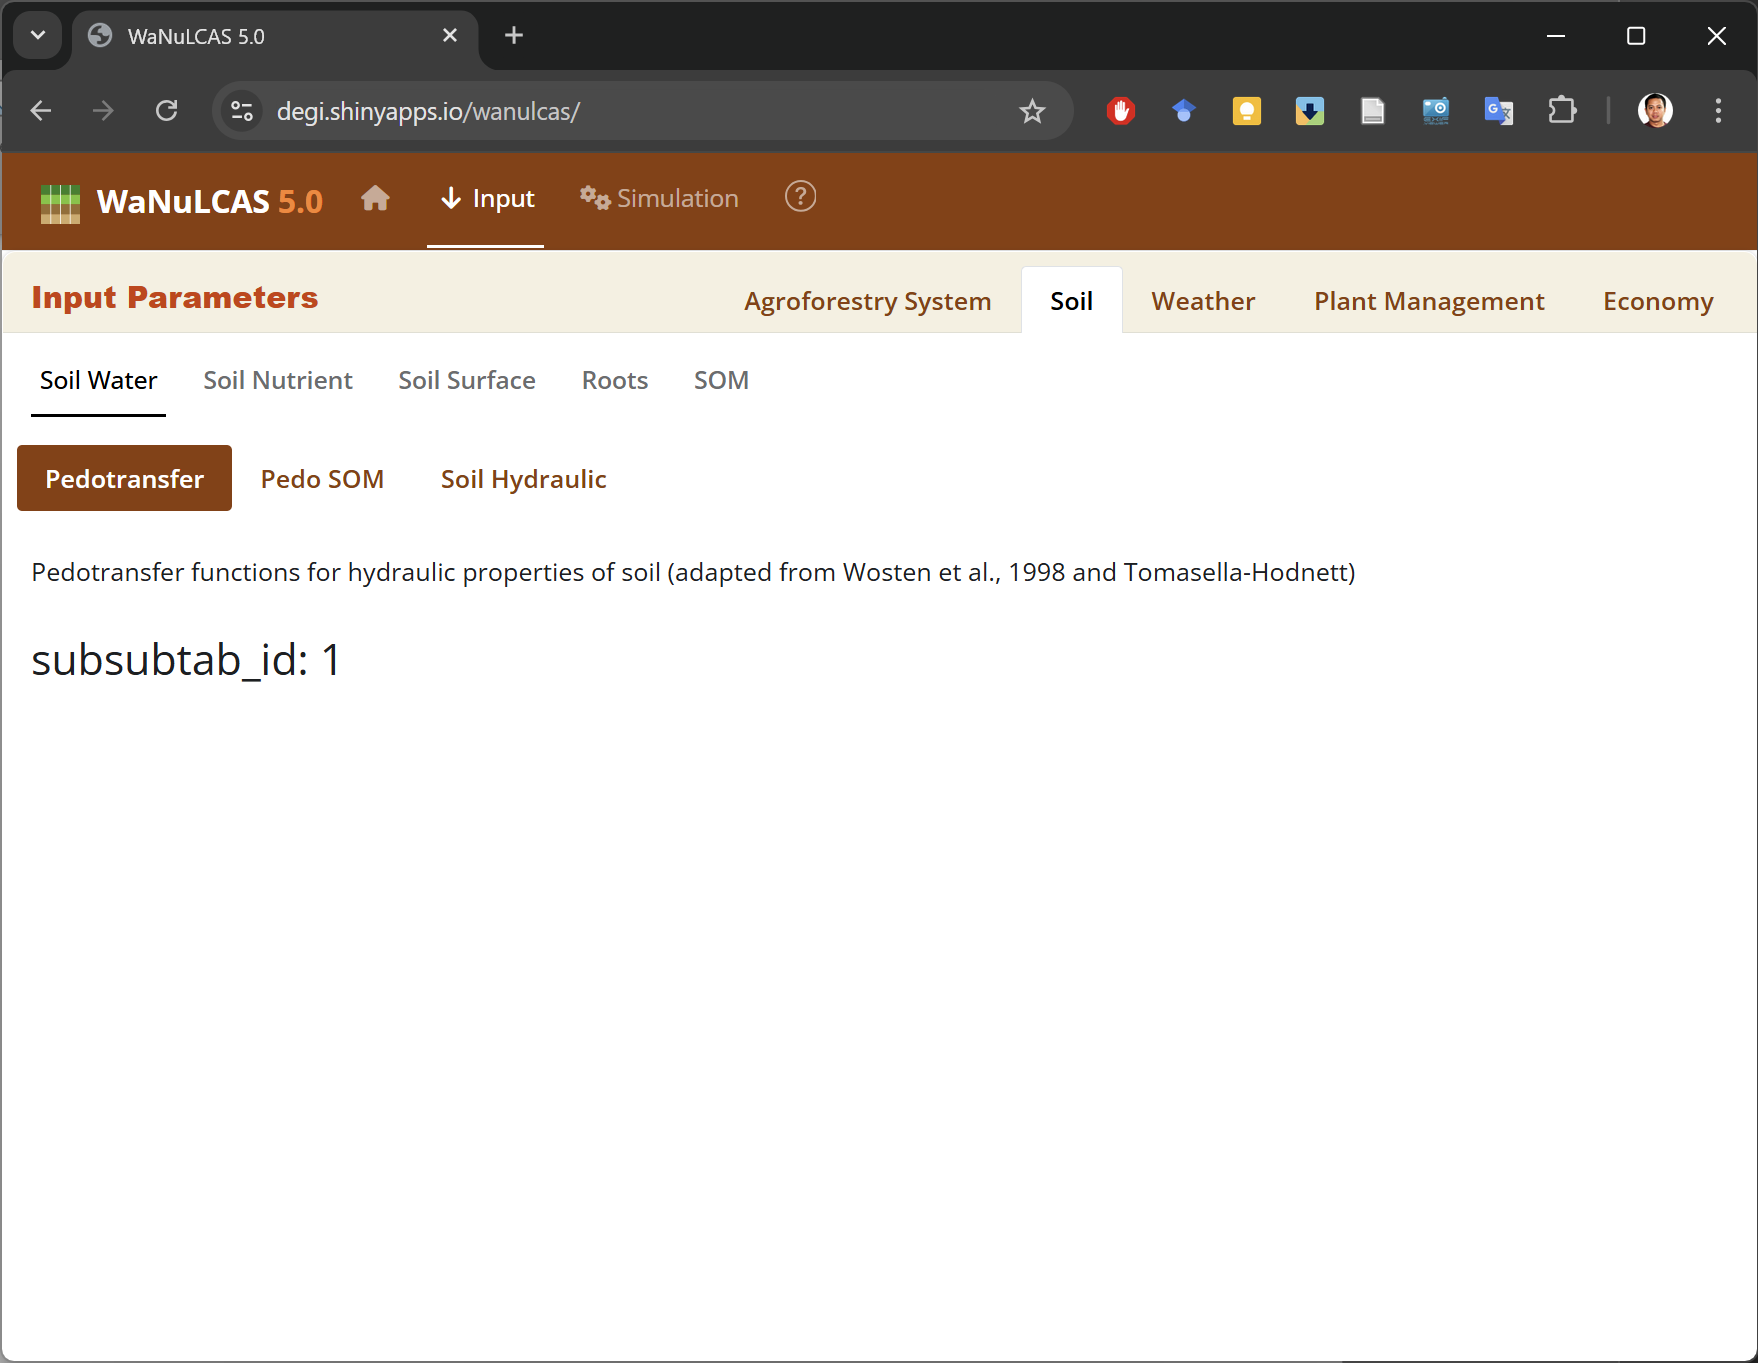Open the browser extensions puzzle icon
1758x1363 pixels.
(1561, 111)
